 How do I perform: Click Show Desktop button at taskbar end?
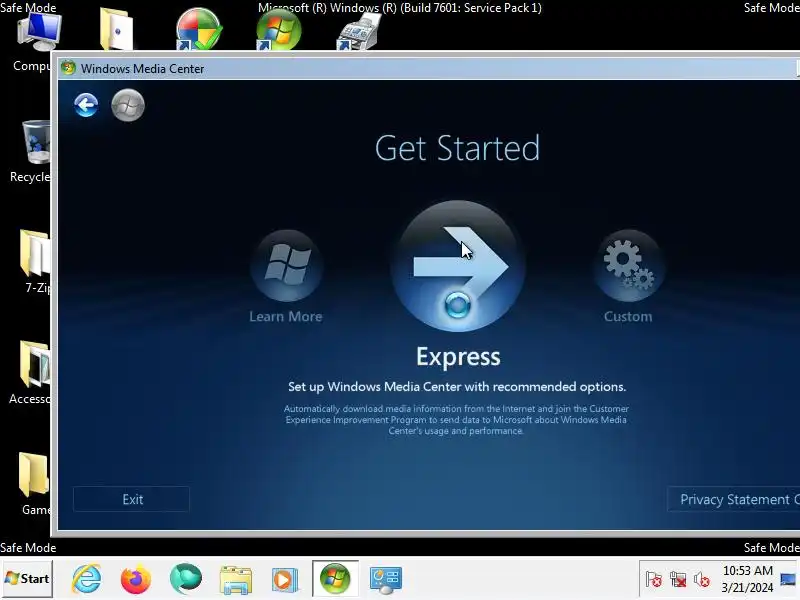tap(788, 579)
